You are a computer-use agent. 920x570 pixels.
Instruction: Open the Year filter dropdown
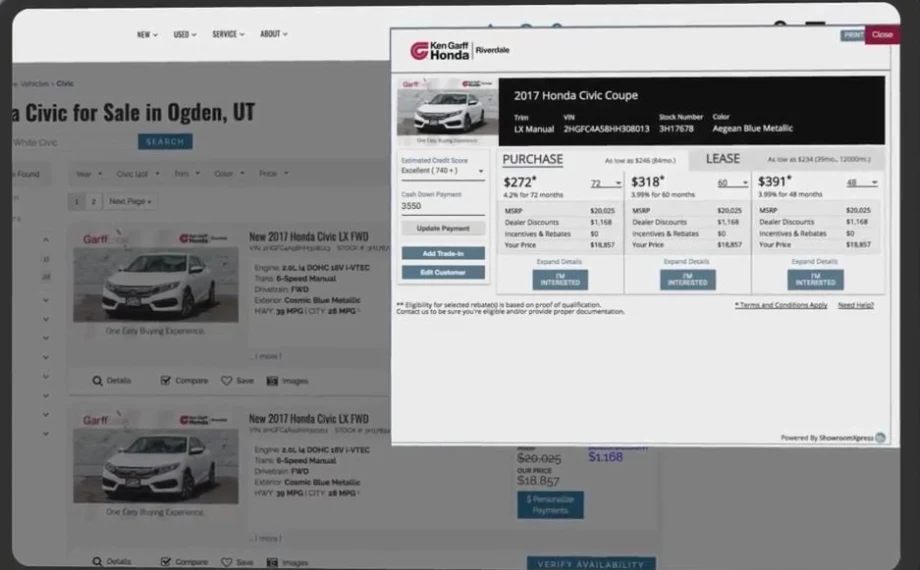tap(89, 174)
